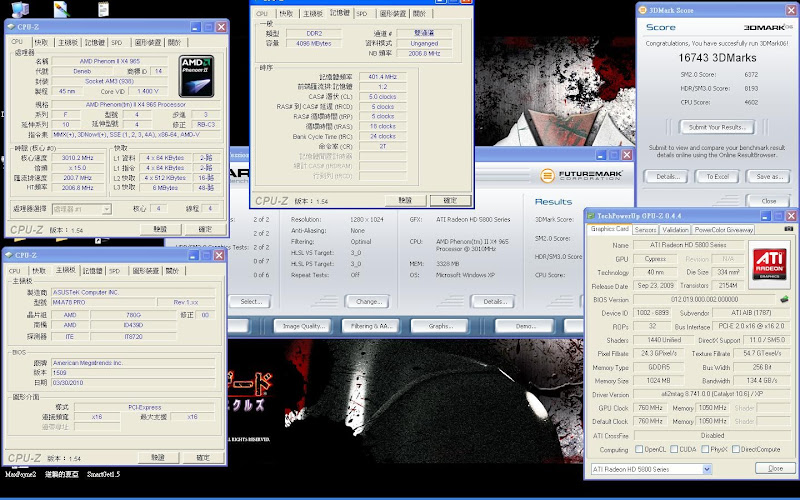Open the SPD tab in top-left CPU-Z
The height and width of the screenshot is (500, 800).
click(117, 43)
